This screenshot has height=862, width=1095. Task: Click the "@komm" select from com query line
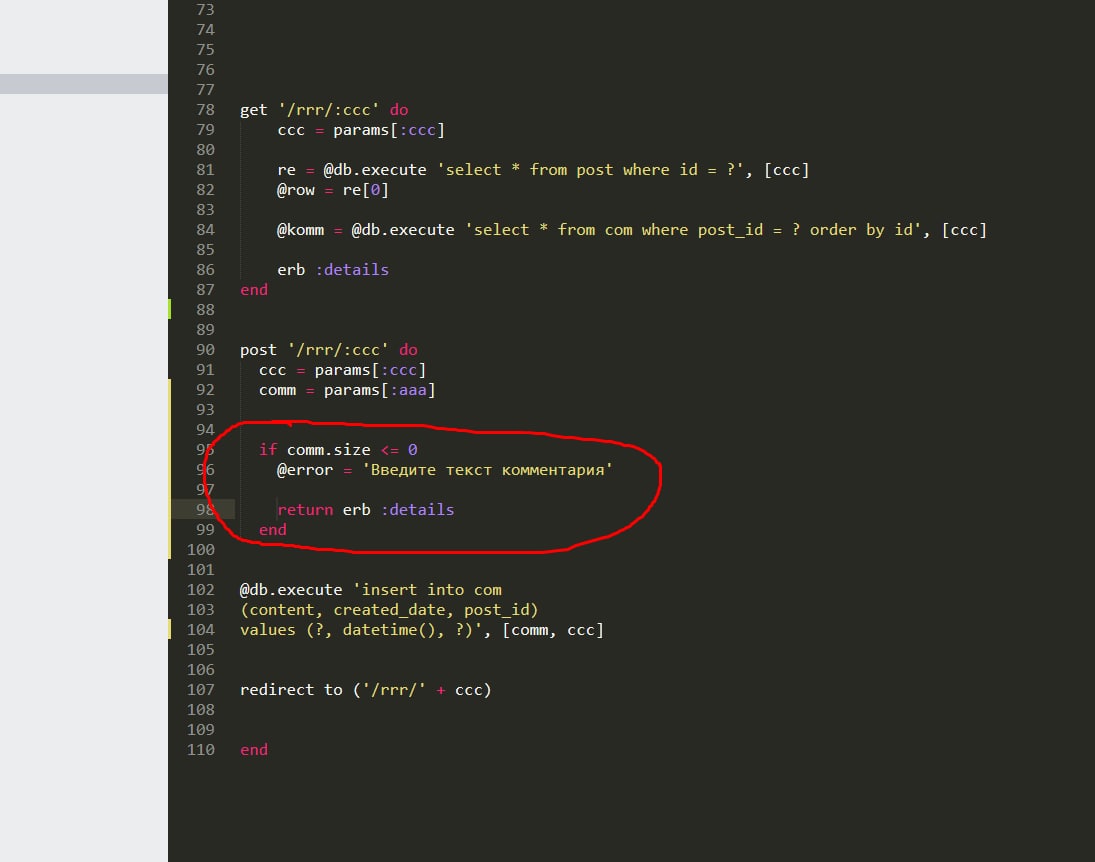click(x=631, y=230)
